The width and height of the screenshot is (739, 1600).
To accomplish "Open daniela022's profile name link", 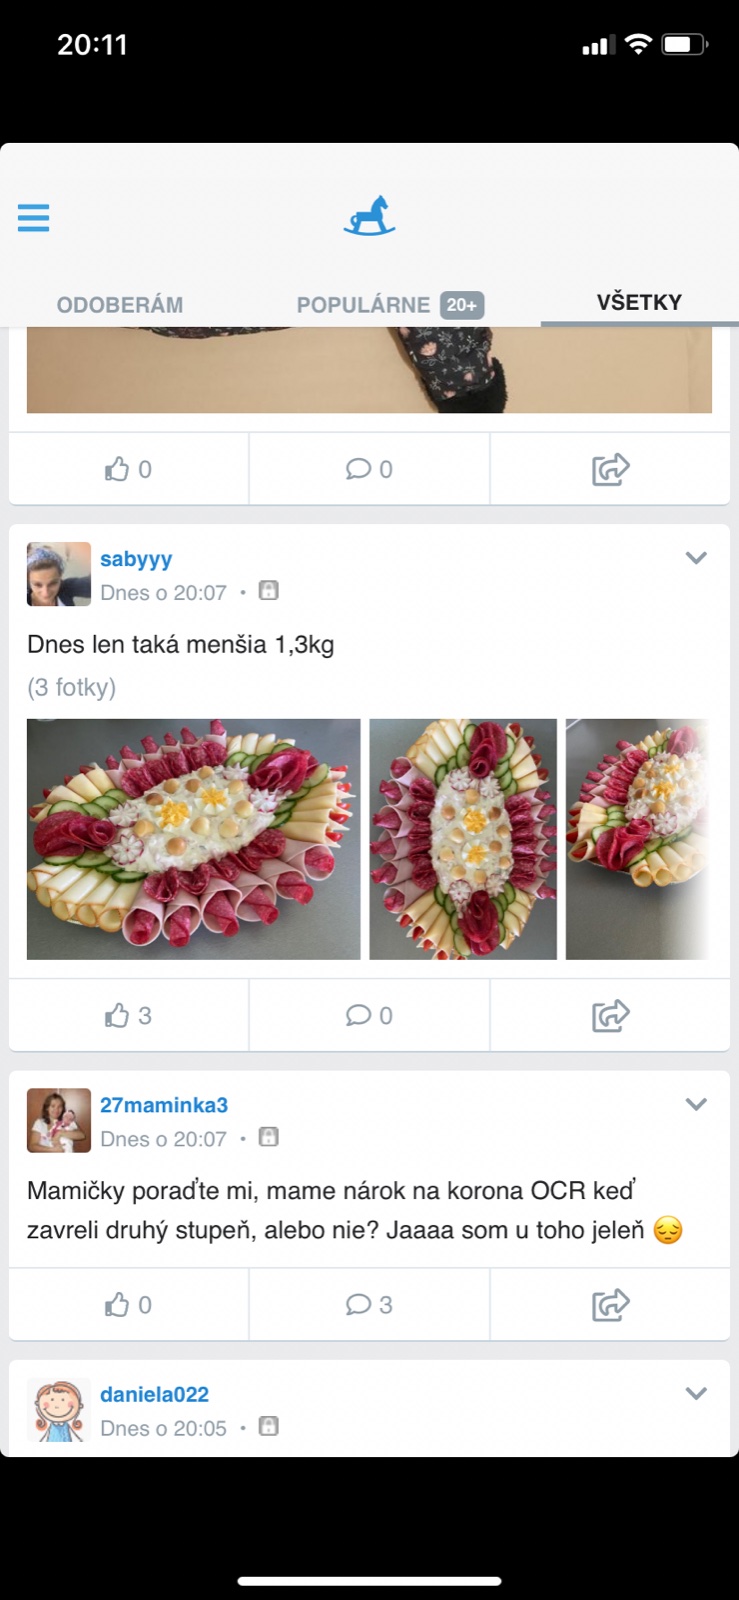I will point(154,1394).
